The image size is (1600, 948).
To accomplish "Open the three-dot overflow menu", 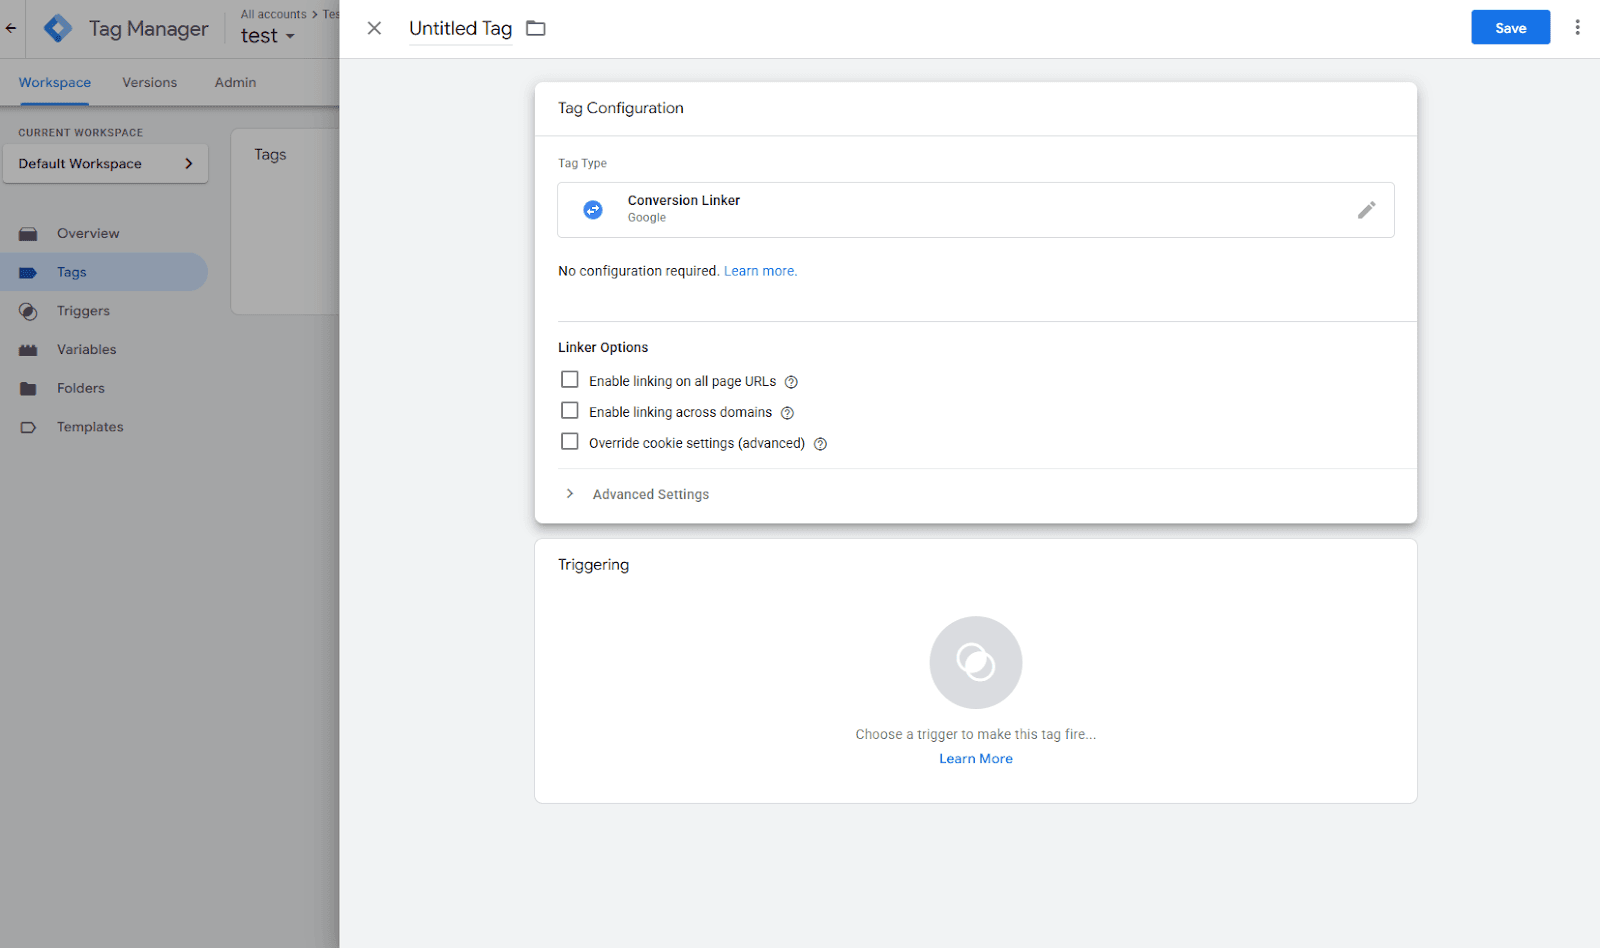I will (1578, 27).
